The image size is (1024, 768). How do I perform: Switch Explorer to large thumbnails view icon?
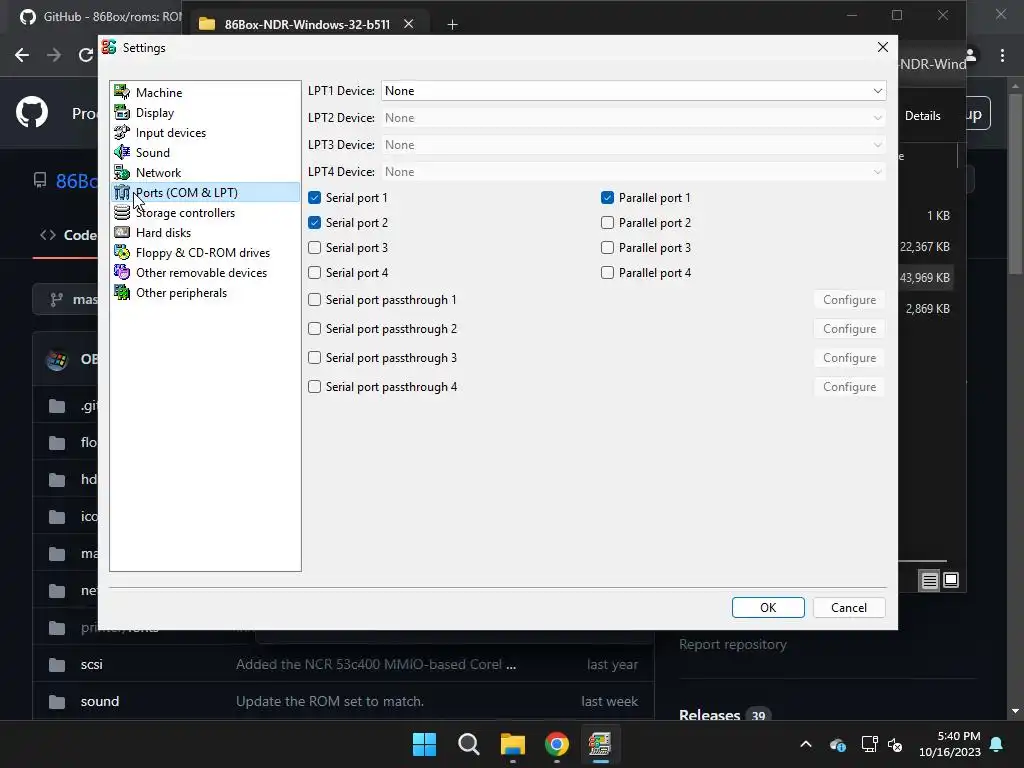coord(951,580)
